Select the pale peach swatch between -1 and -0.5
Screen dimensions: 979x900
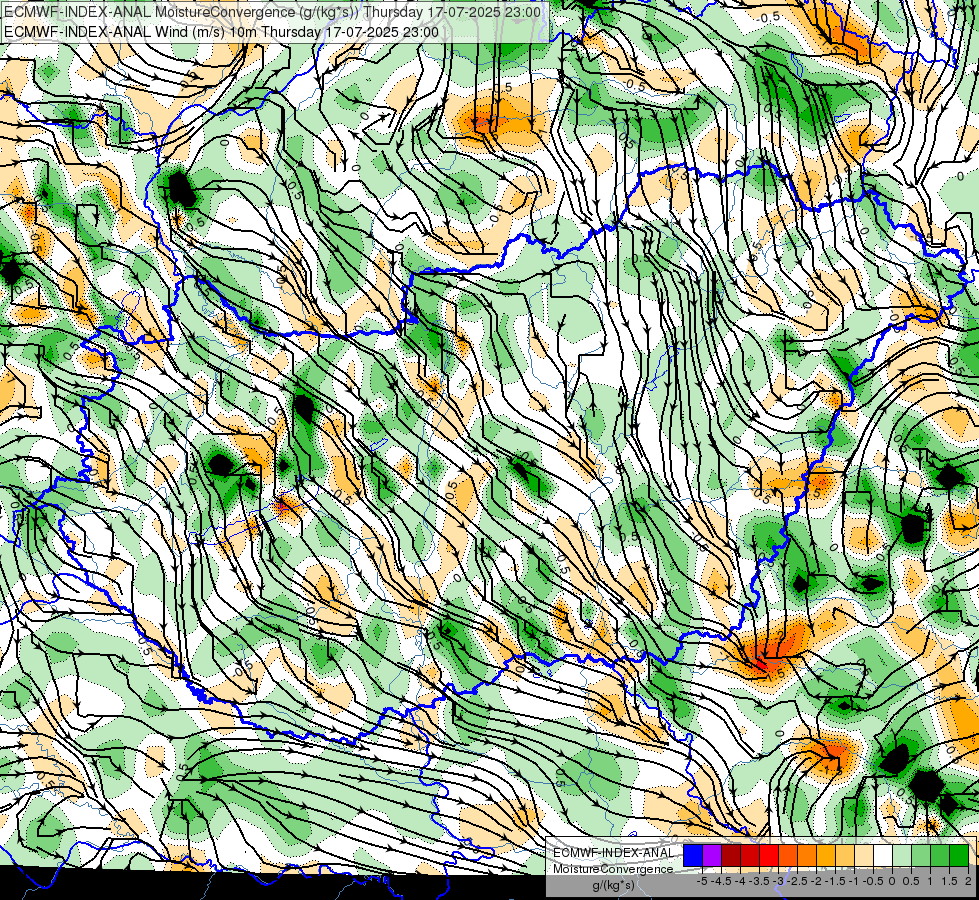coord(864,856)
